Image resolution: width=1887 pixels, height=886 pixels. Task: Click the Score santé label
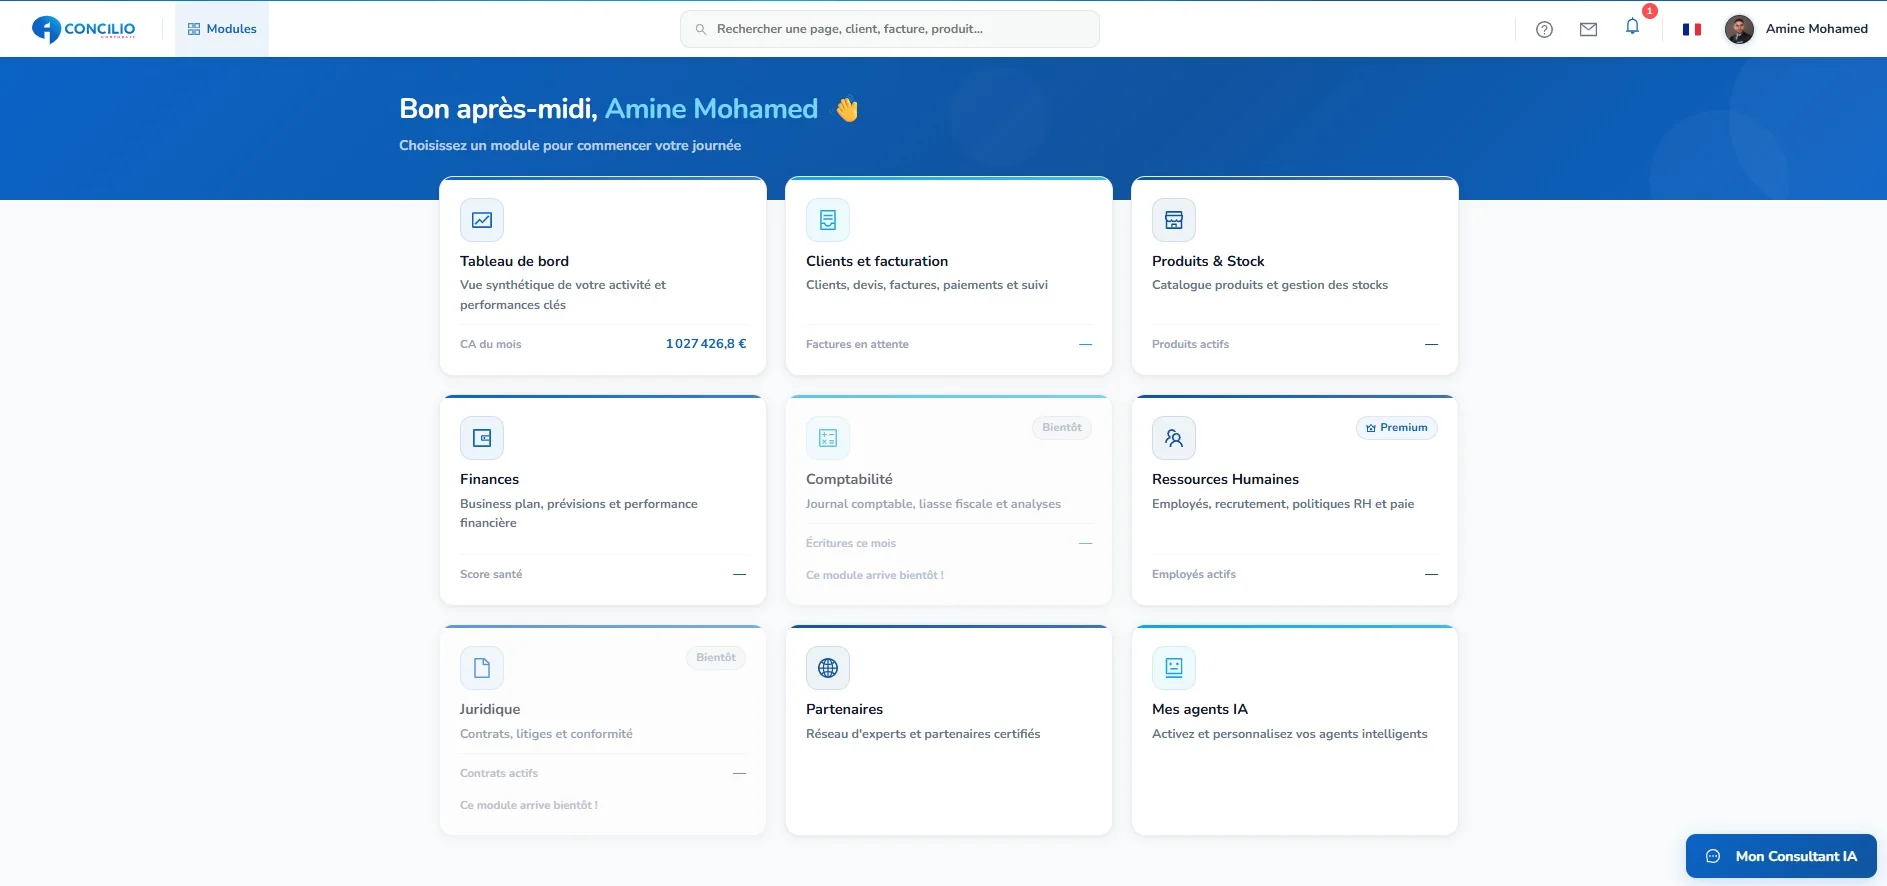click(x=491, y=574)
